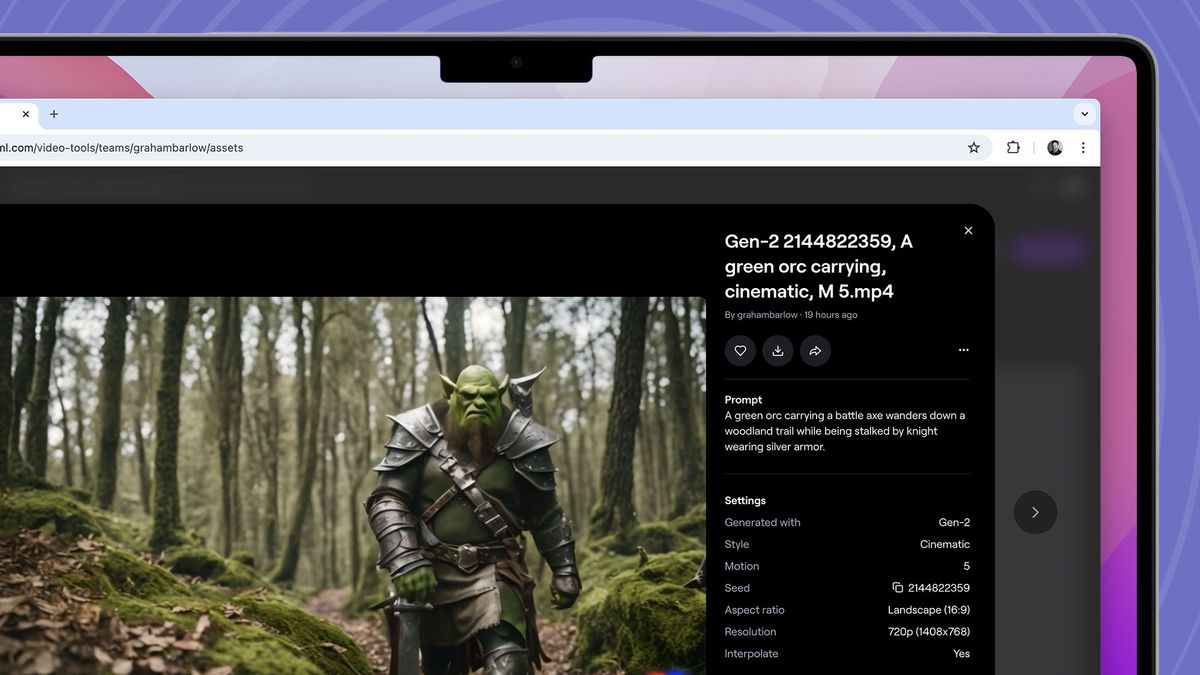Click the Landscape (16:9) aspect ratio value

pyautogui.click(x=928, y=609)
